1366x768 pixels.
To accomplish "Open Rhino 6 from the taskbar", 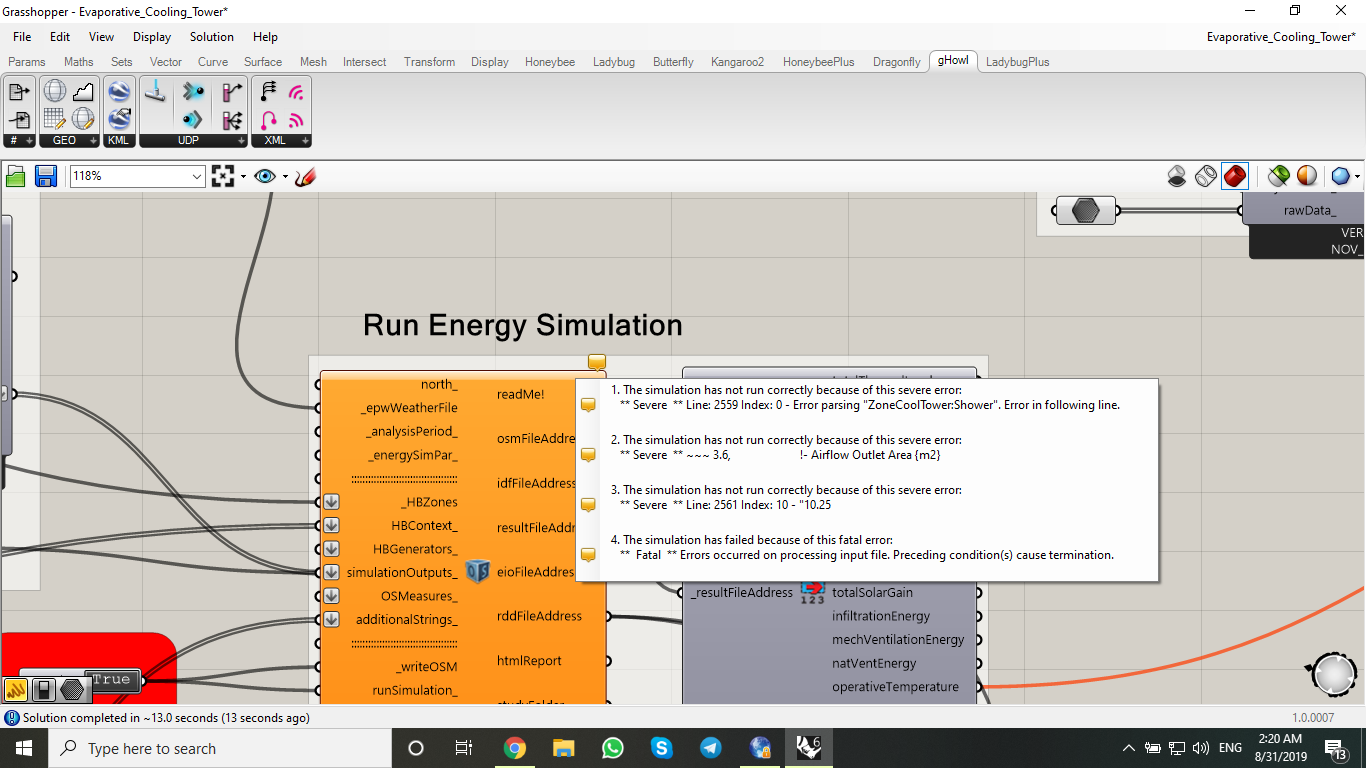I will (x=808, y=748).
